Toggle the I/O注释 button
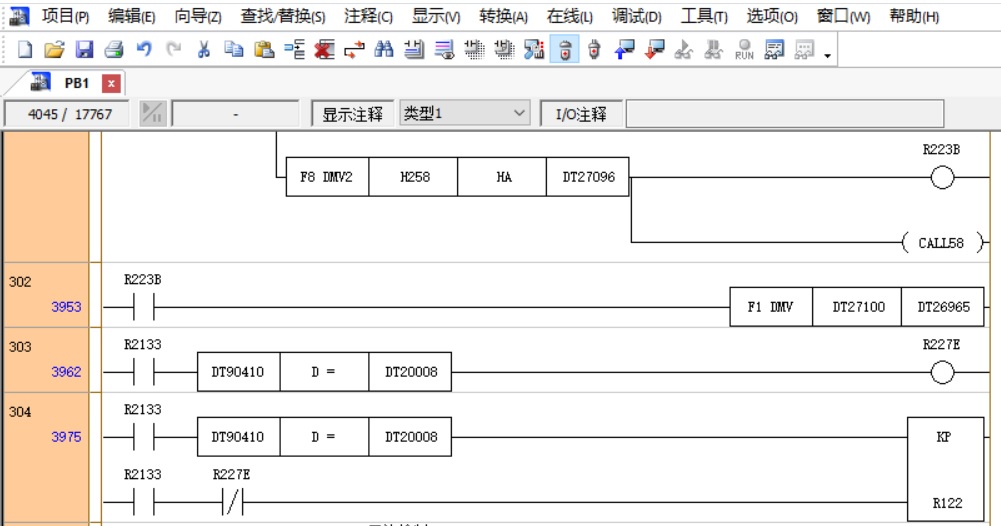 pos(581,114)
